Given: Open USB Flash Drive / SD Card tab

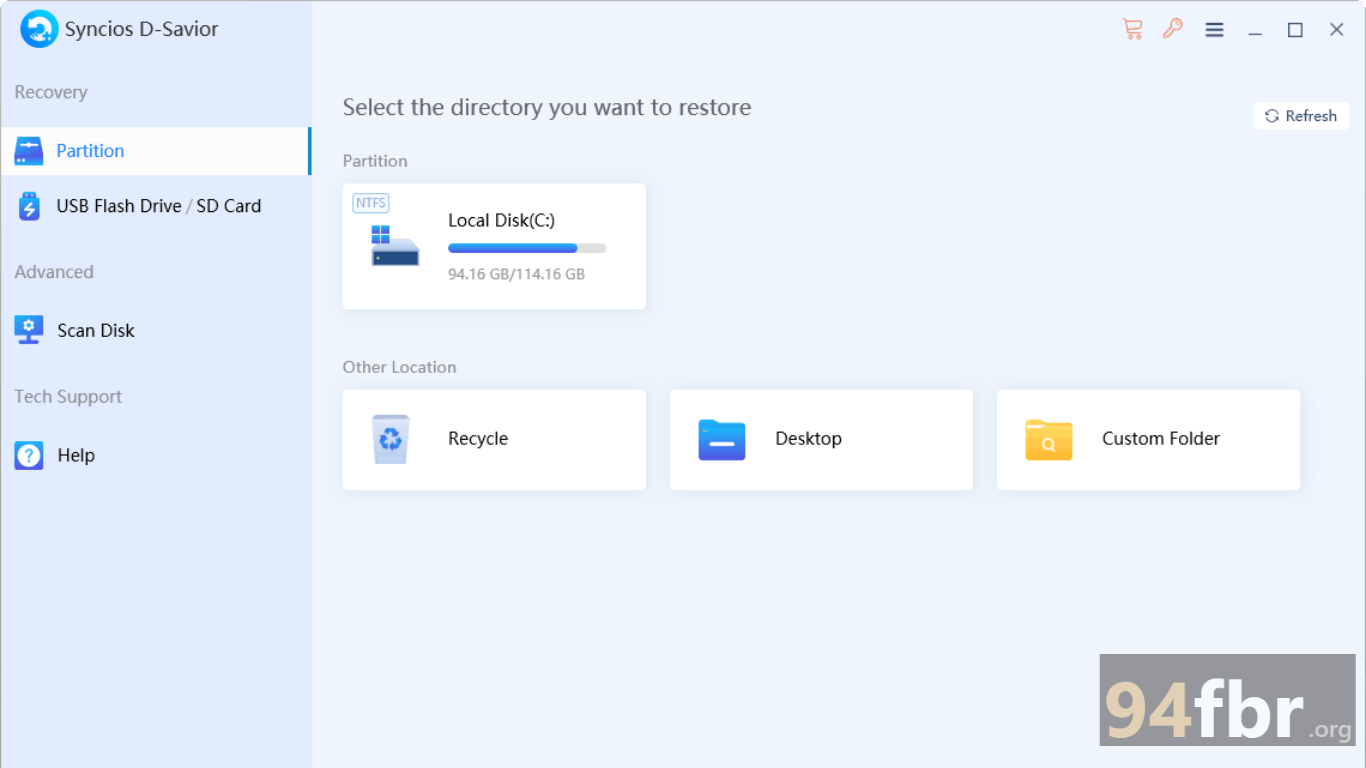Looking at the screenshot, I should [156, 206].
